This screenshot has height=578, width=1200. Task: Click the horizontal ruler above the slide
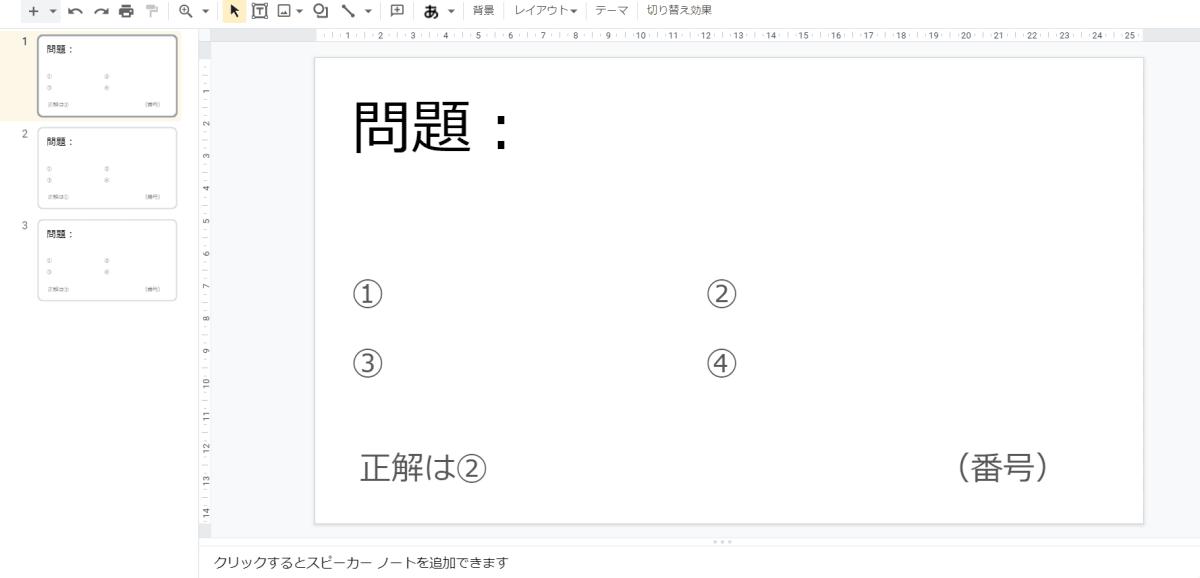tap(729, 35)
